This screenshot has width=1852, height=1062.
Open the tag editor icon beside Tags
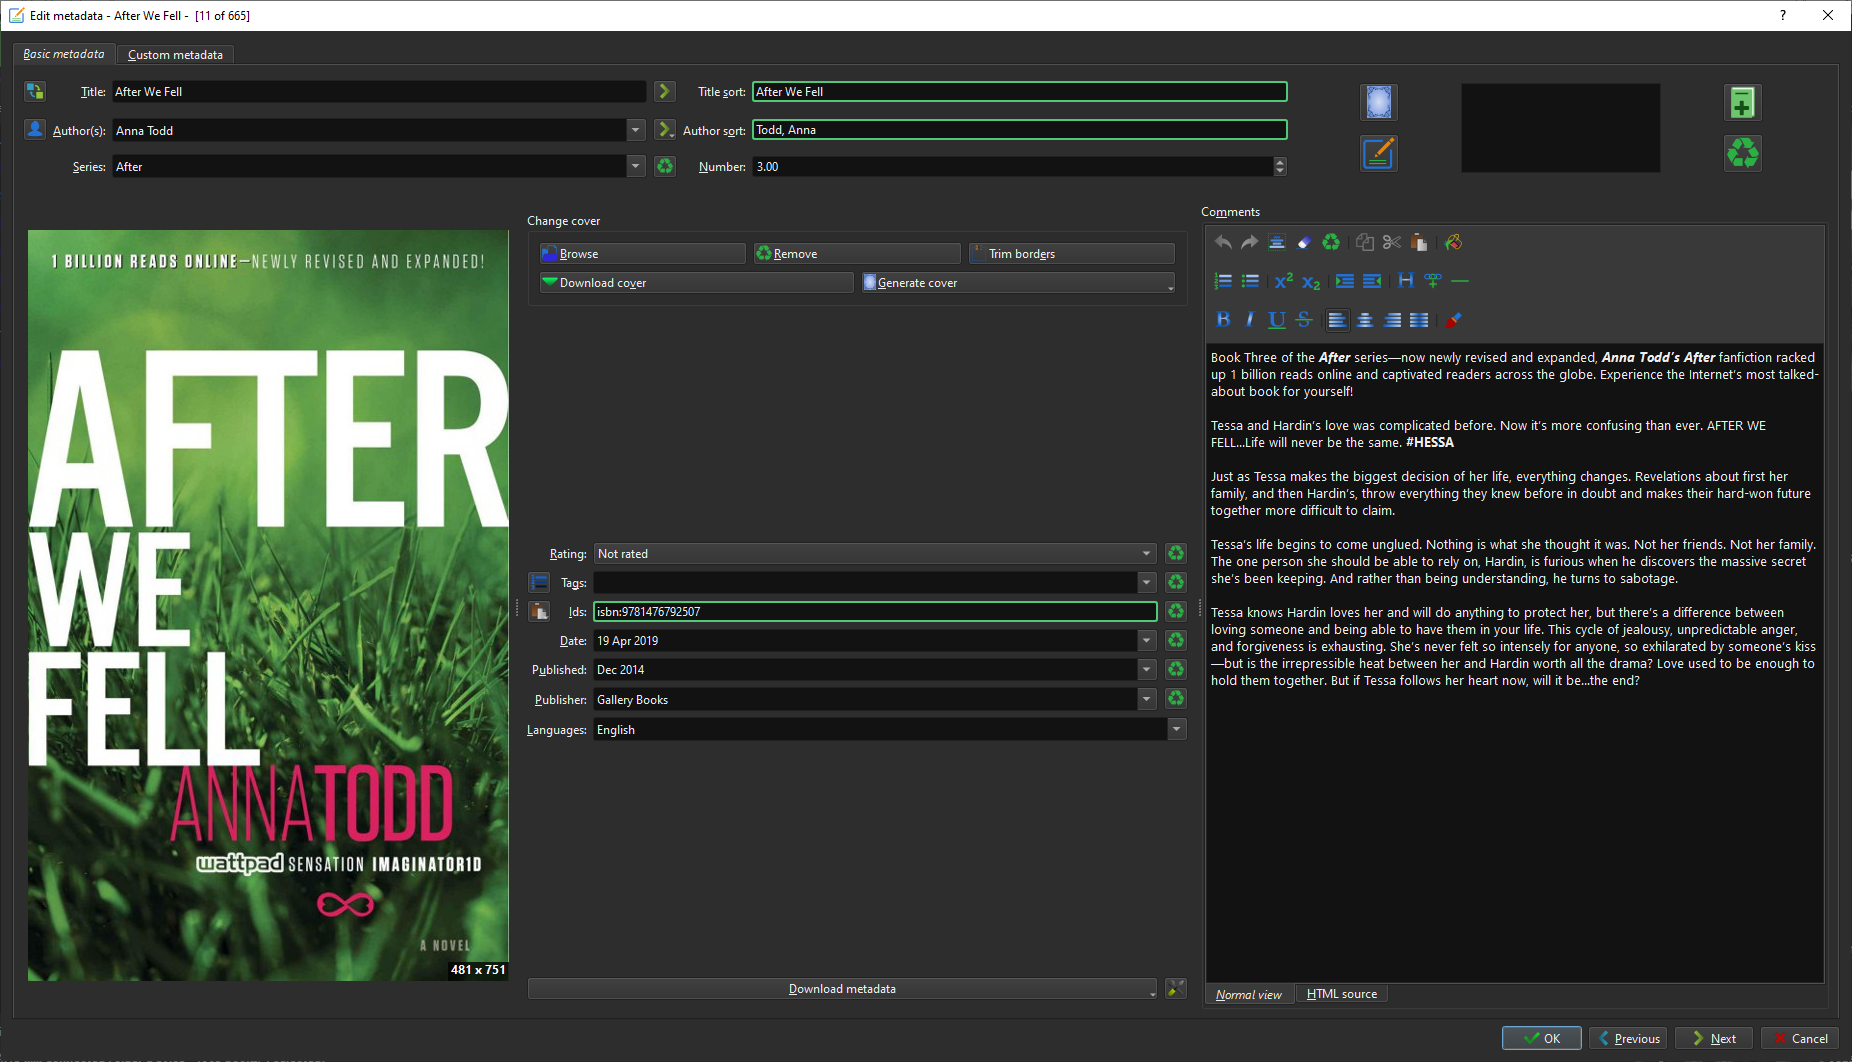tap(539, 582)
